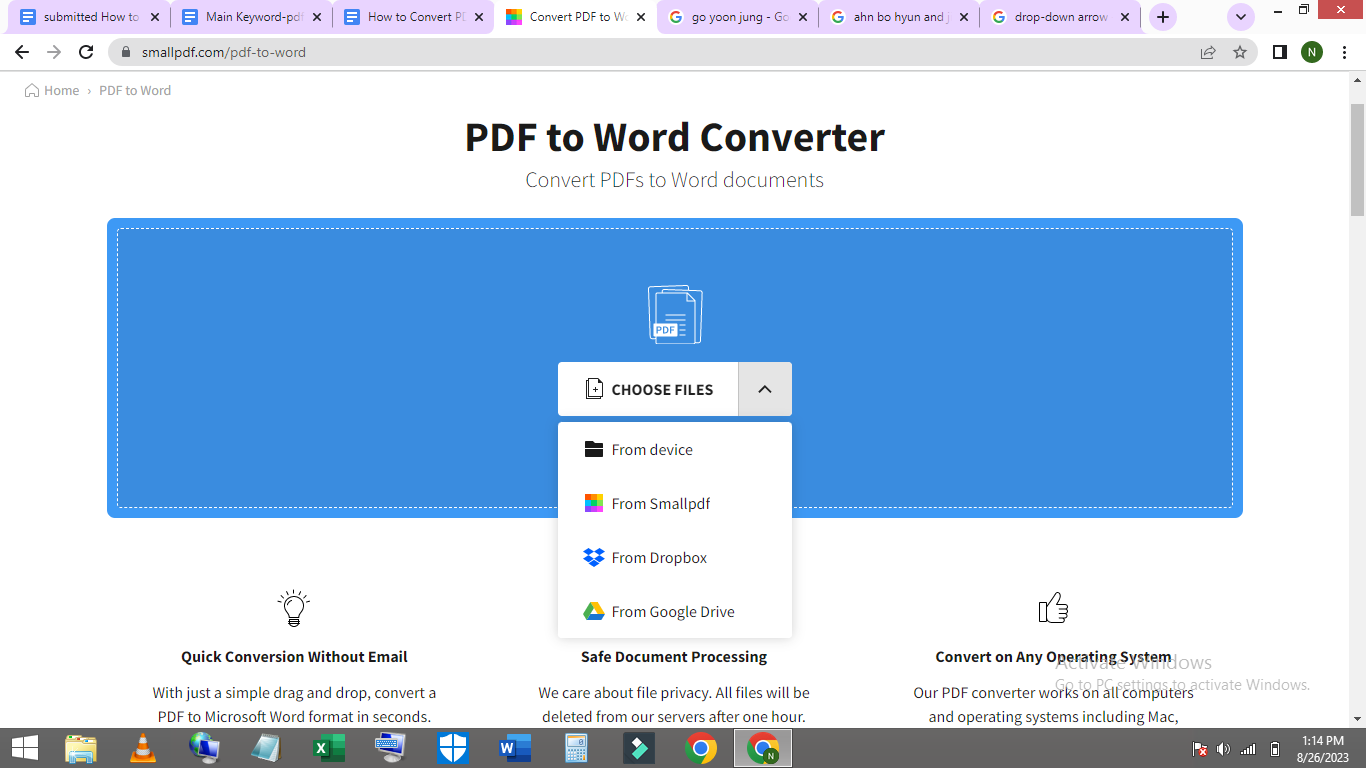
Task: Collapse the upload options chevron
Action: [x=765, y=389]
